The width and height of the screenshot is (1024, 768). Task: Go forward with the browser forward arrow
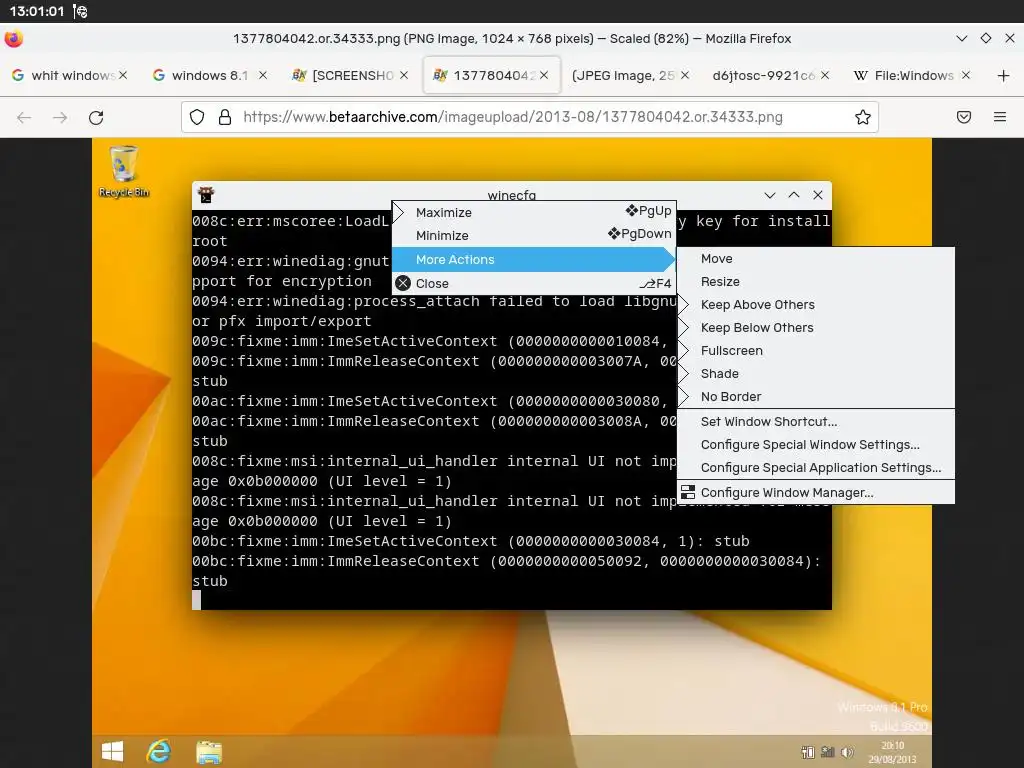click(60, 118)
